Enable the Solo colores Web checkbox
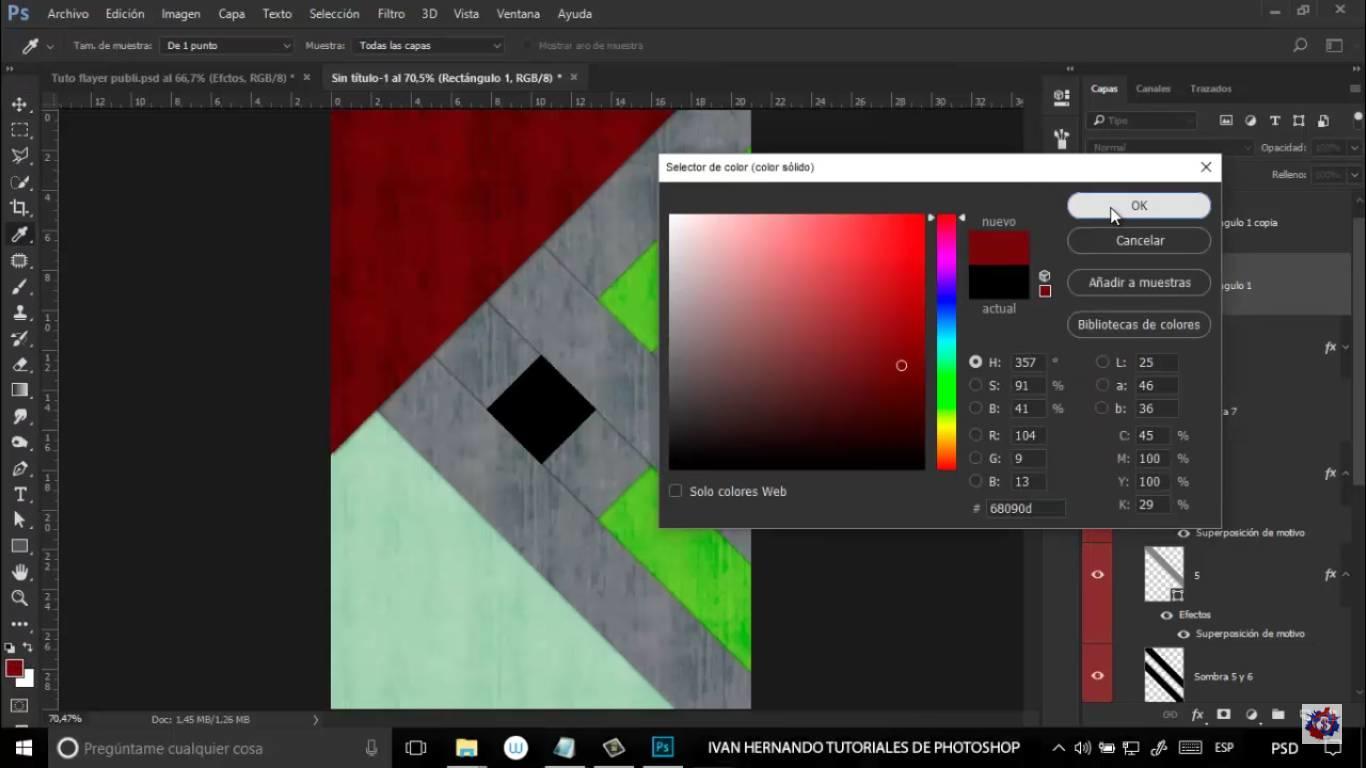The height and width of the screenshot is (768, 1366). 675,490
